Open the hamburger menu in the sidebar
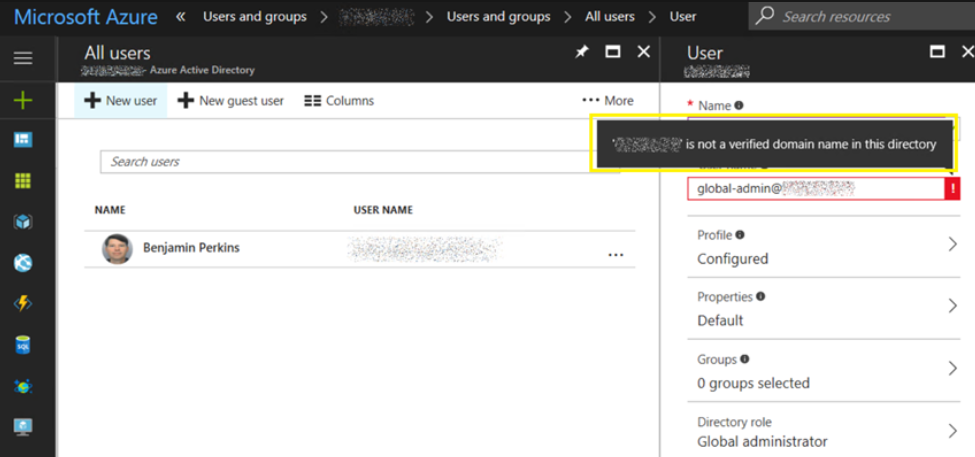The width and height of the screenshot is (975, 457). [x=22, y=58]
